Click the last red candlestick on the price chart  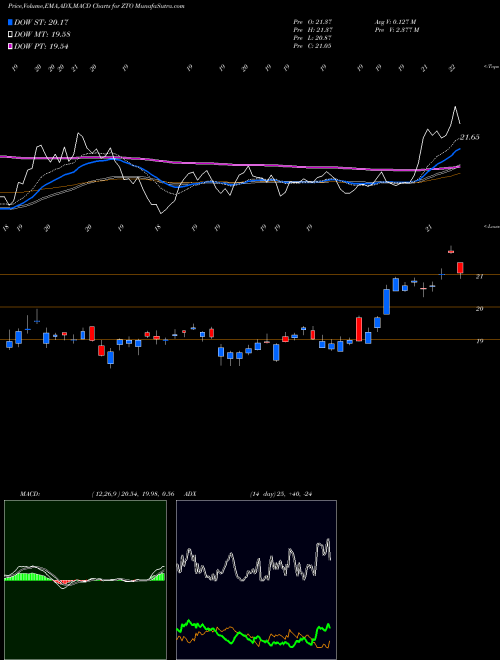[x=460, y=268]
